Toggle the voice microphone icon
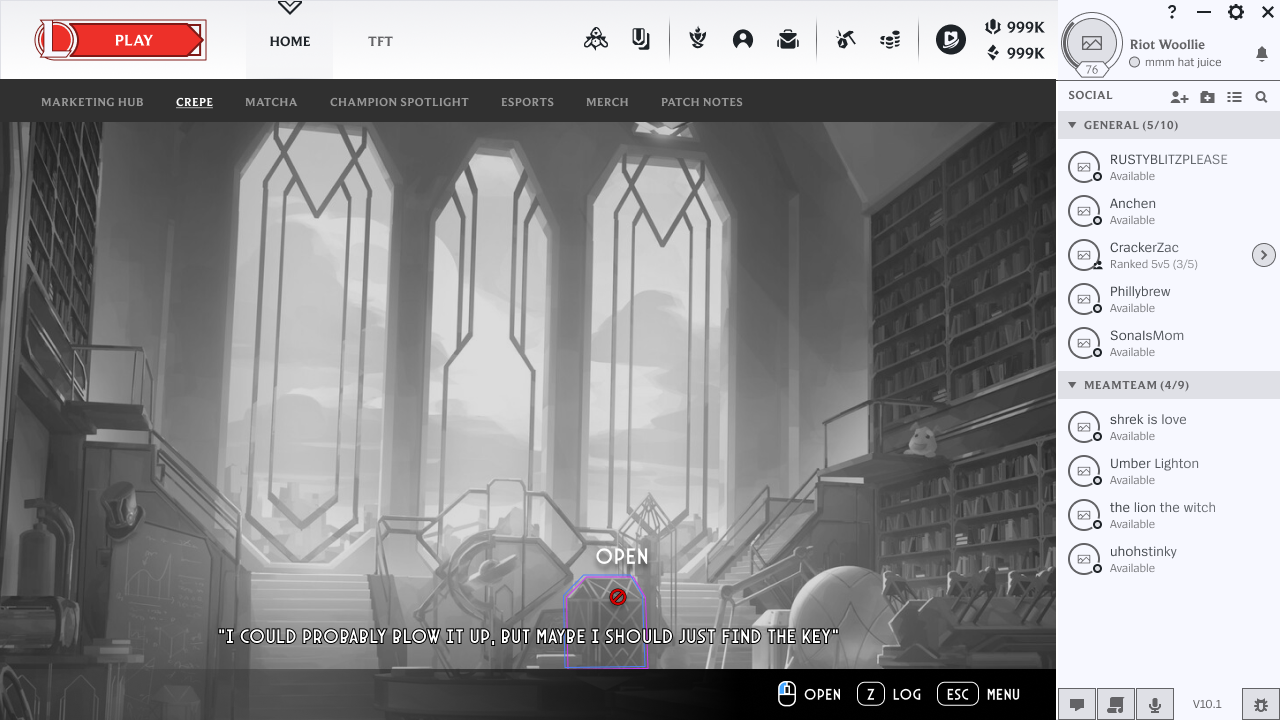The height and width of the screenshot is (720, 1280). 1155,704
